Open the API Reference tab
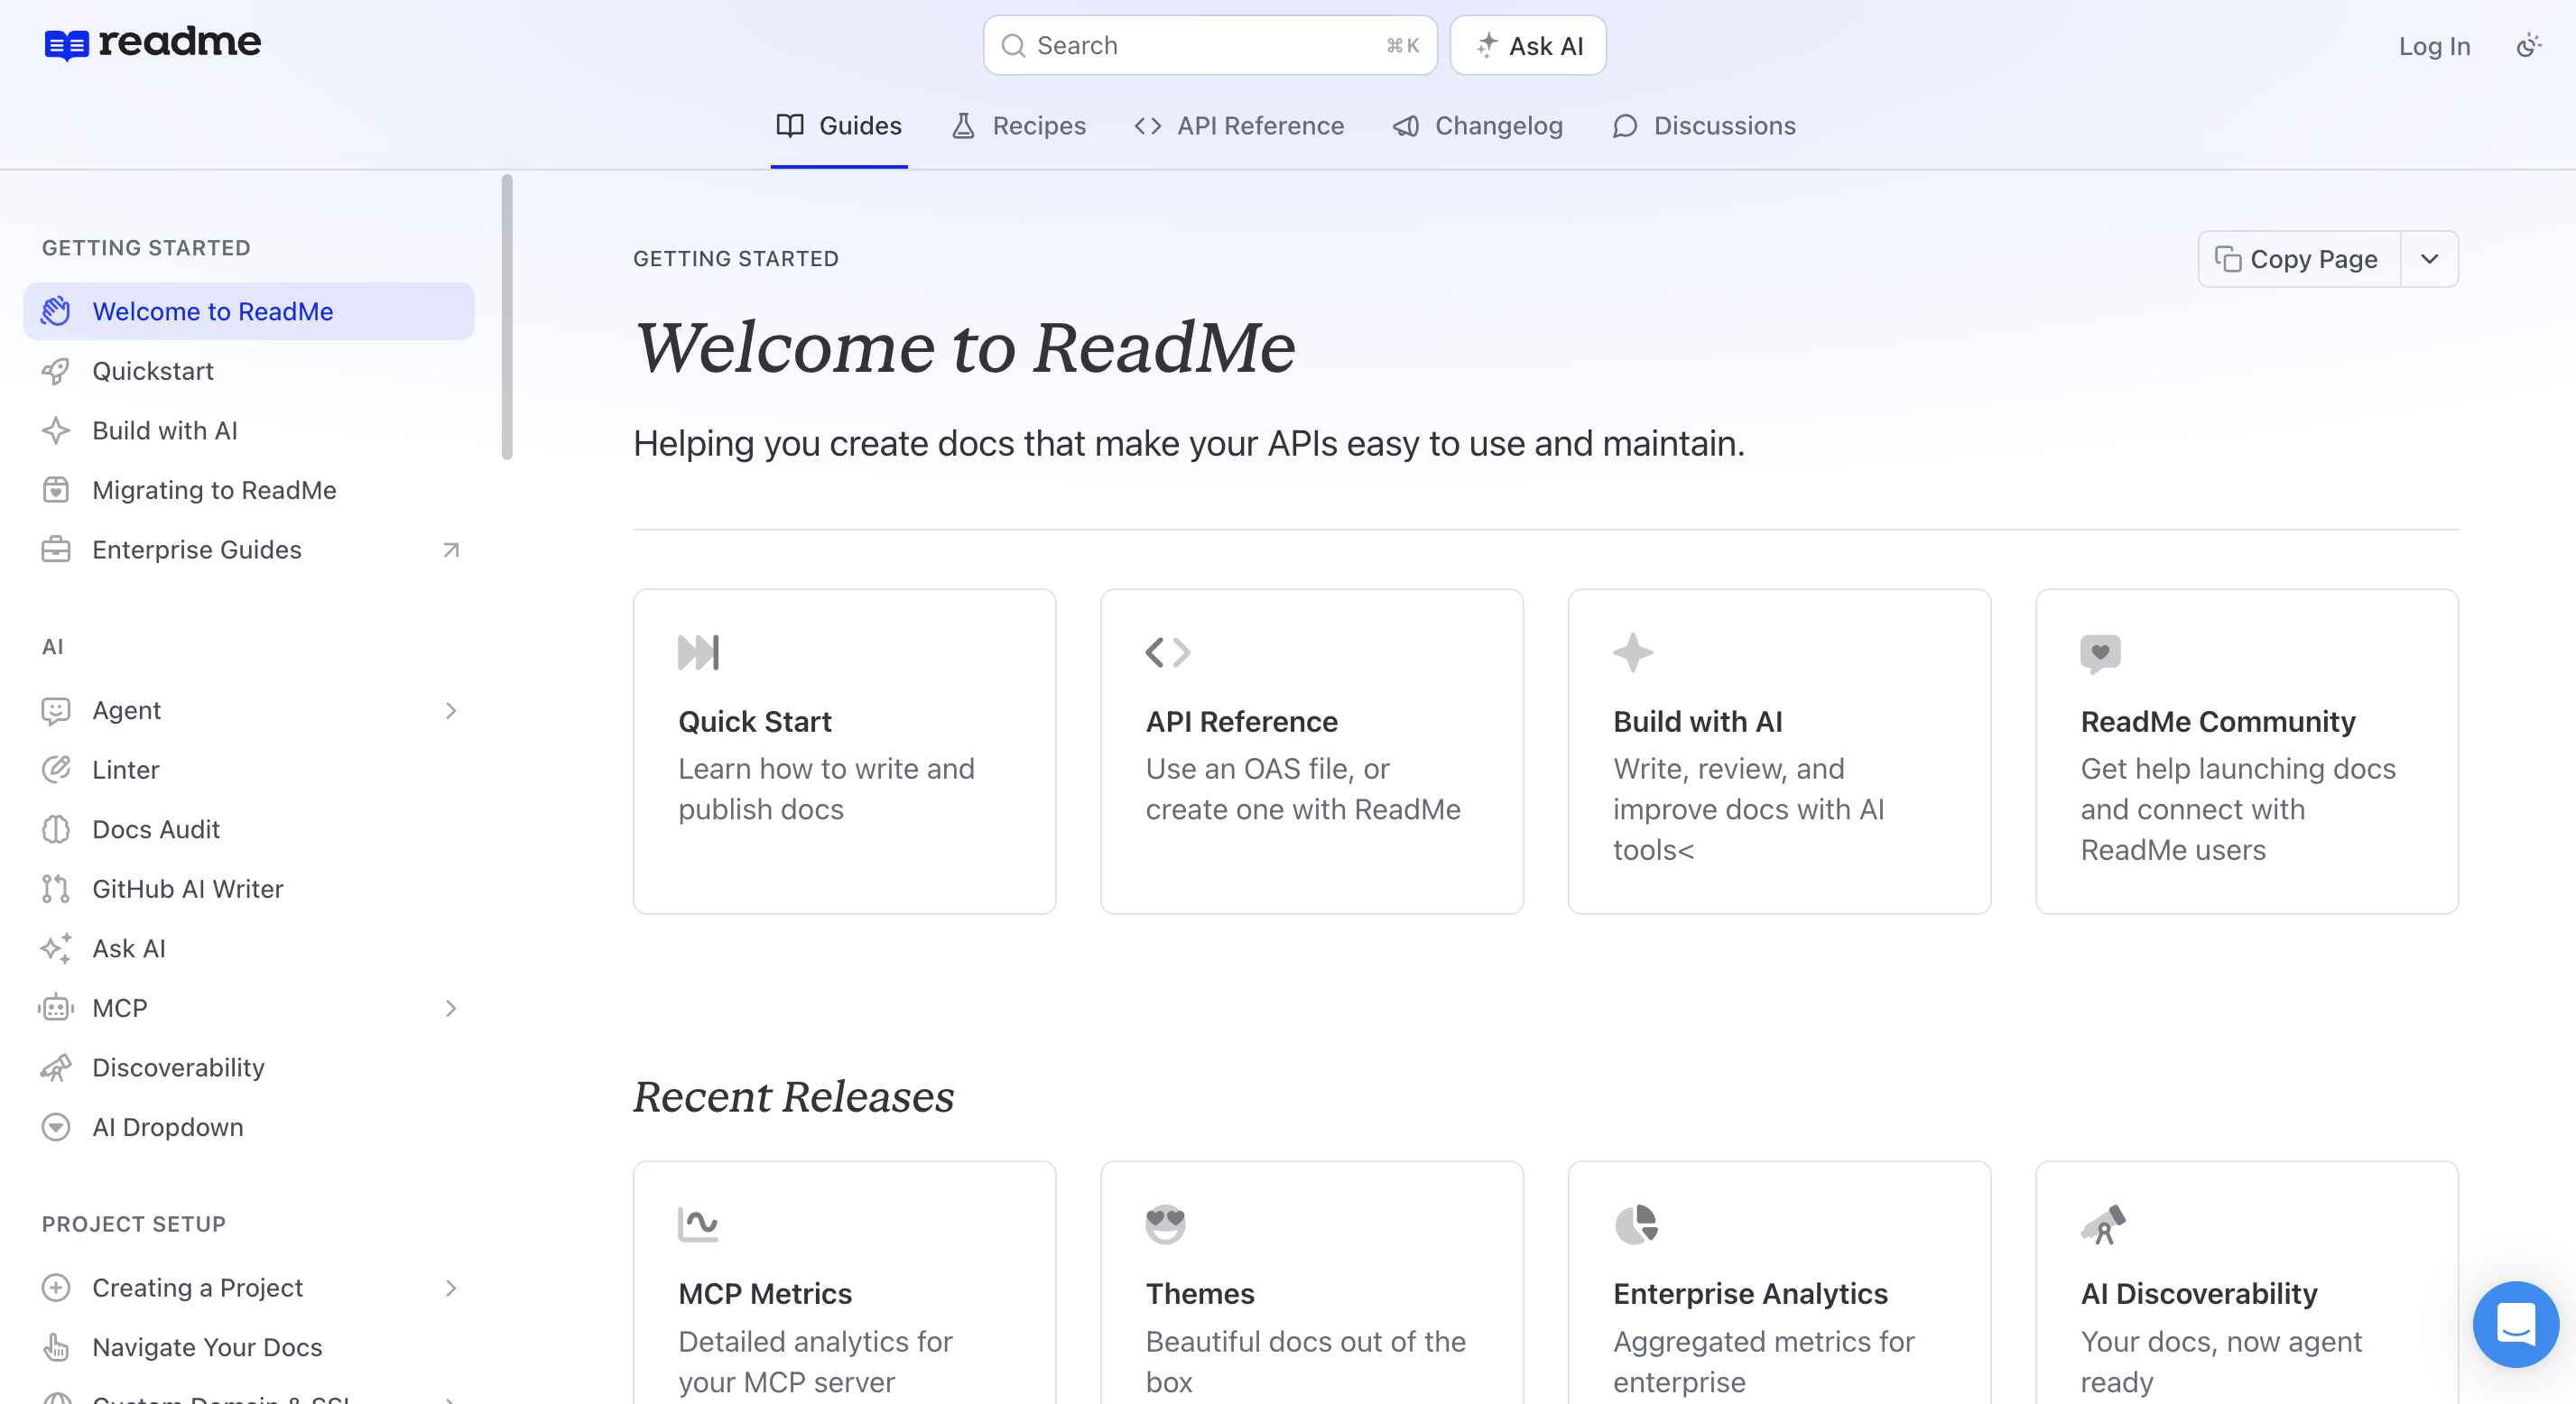The height and width of the screenshot is (1404, 2576). coord(1239,126)
